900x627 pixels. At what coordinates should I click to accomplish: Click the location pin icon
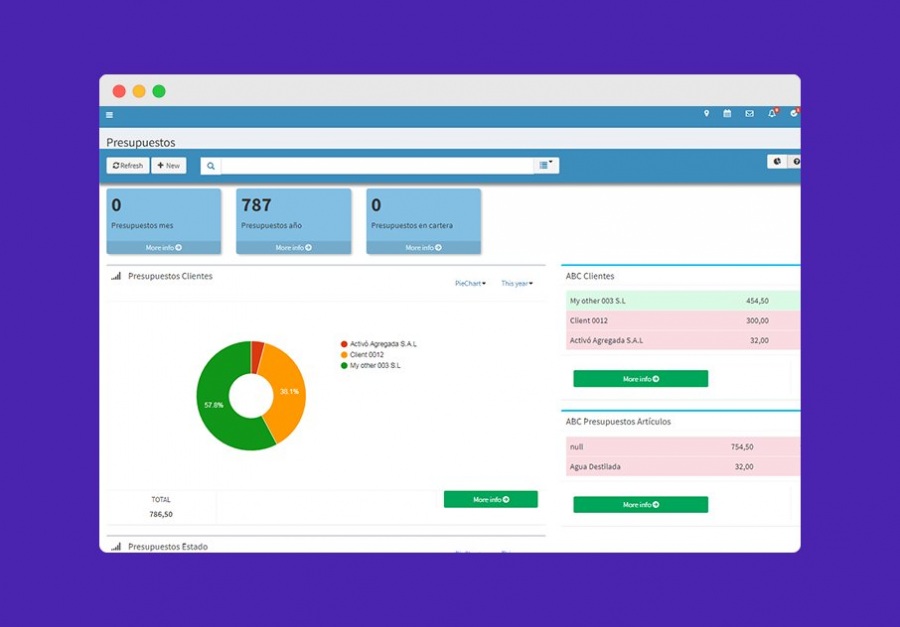(707, 114)
